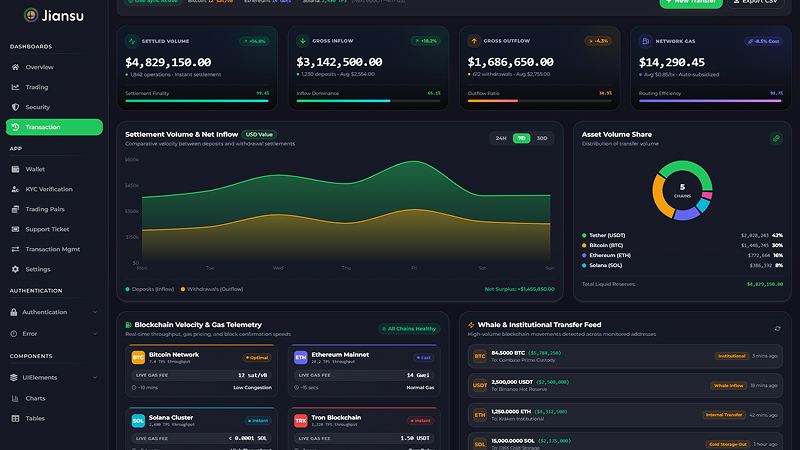Toggle the Withdrawals (Outflow) legend entry

[x=212, y=289]
